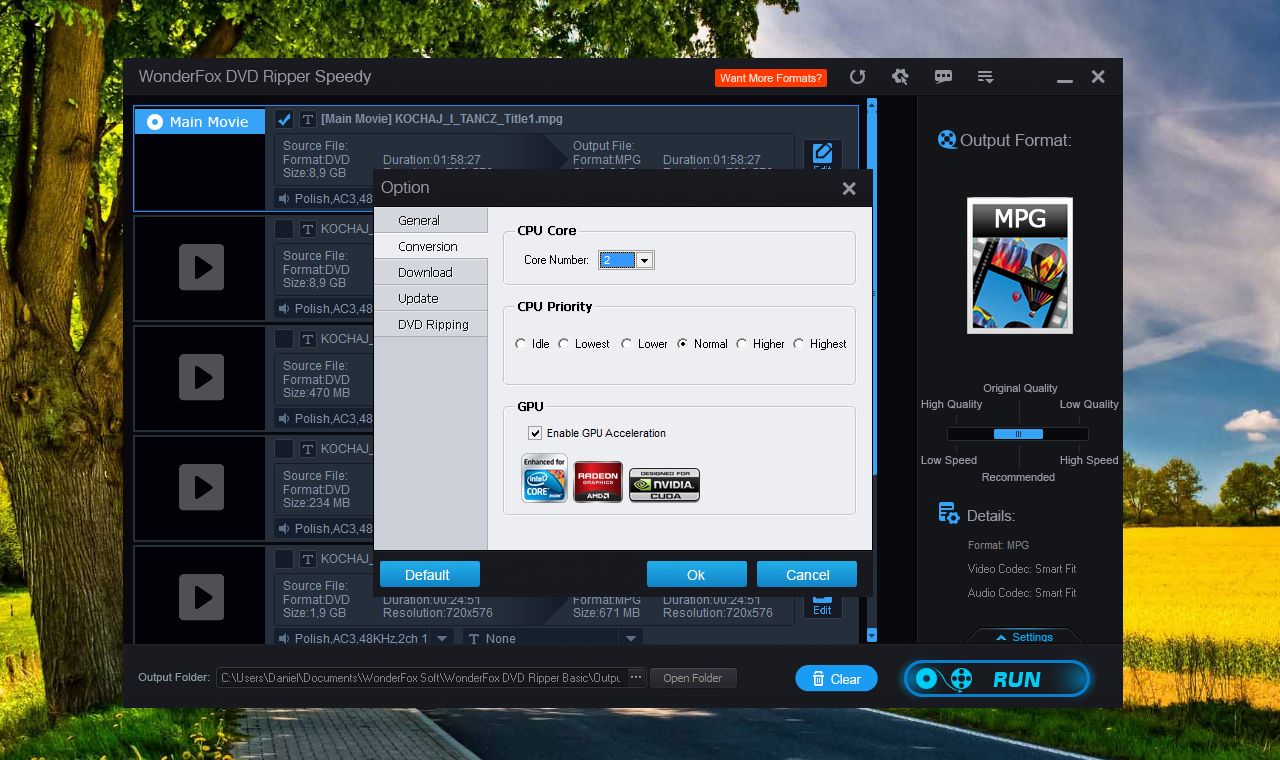Viewport: 1280px width, 760px height.
Task: Expand the subtitle None dropdown
Action: pos(630,638)
